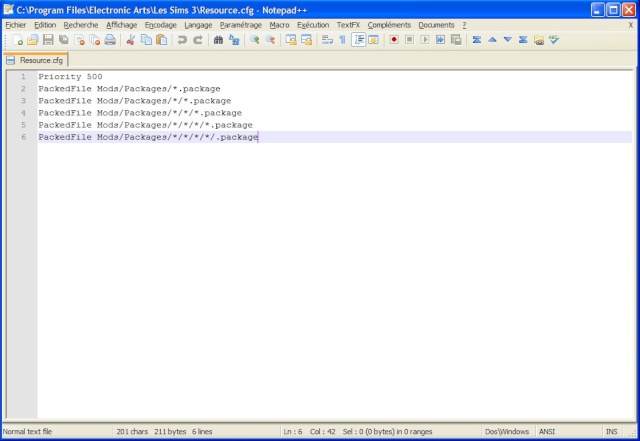Open the Recherche menu
640x441 pixels.
click(x=81, y=25)
